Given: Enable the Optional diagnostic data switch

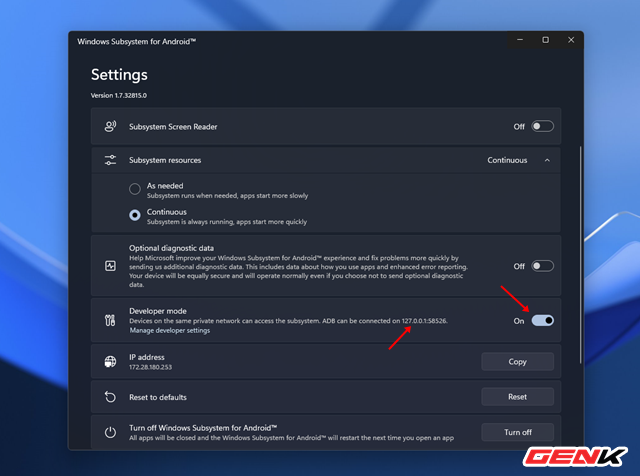Looking at the screenshot, I should click(x=542, y=266).
